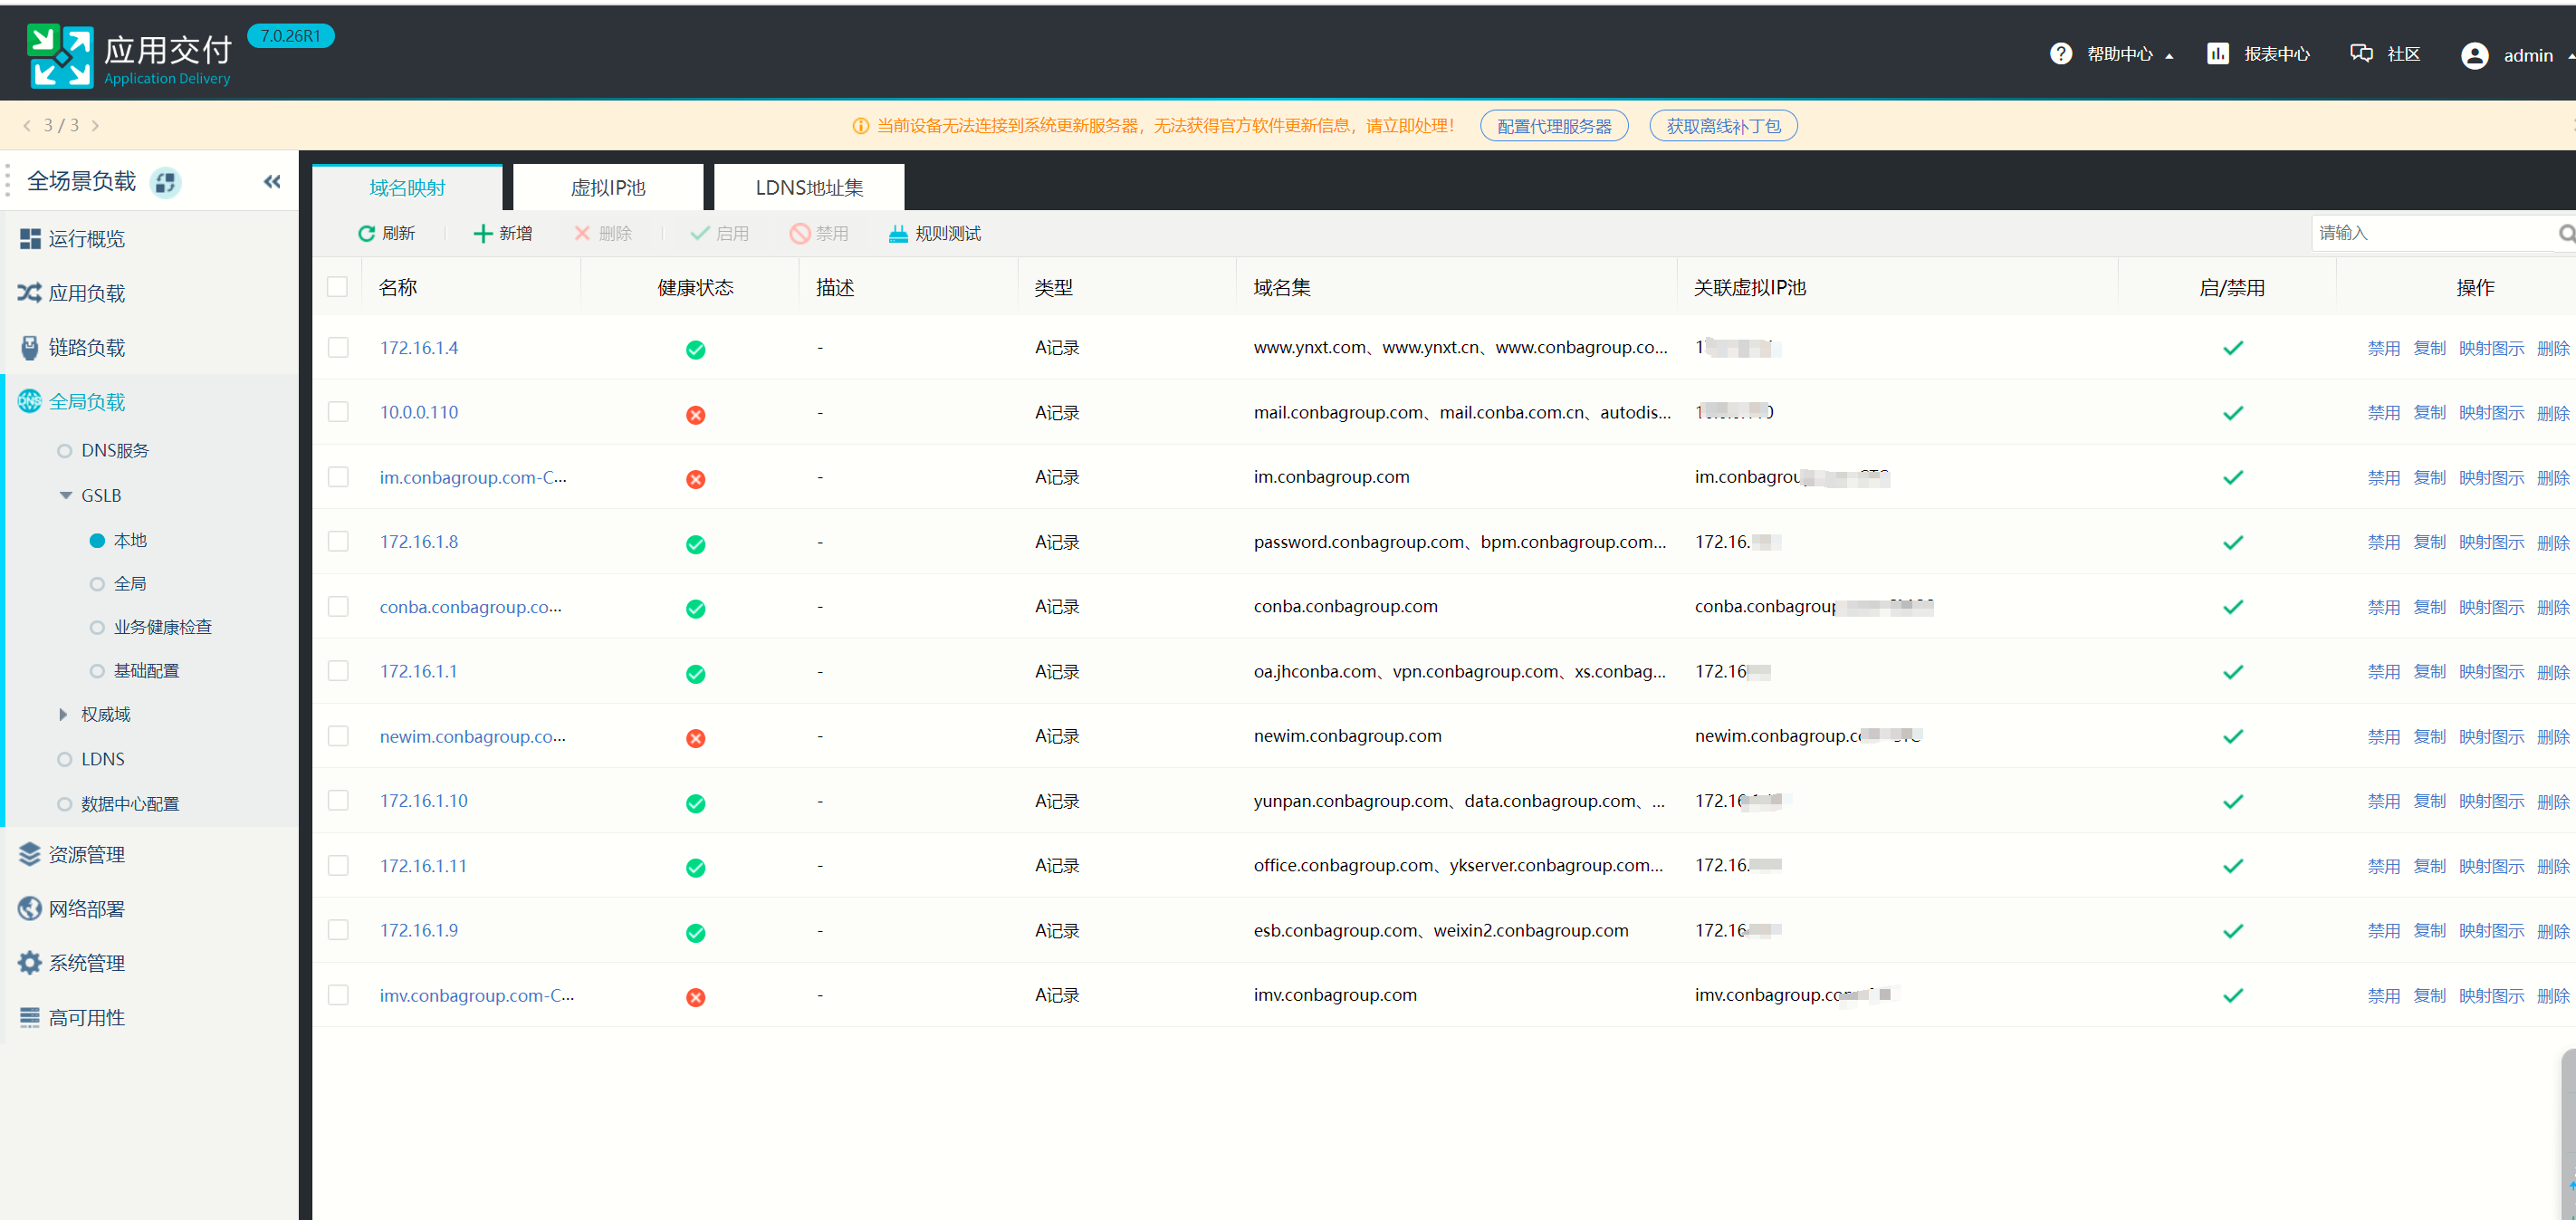
Task: Open 172.16.1.8 mapping name link
Action: pyautogui.click(x=418, y=541)
